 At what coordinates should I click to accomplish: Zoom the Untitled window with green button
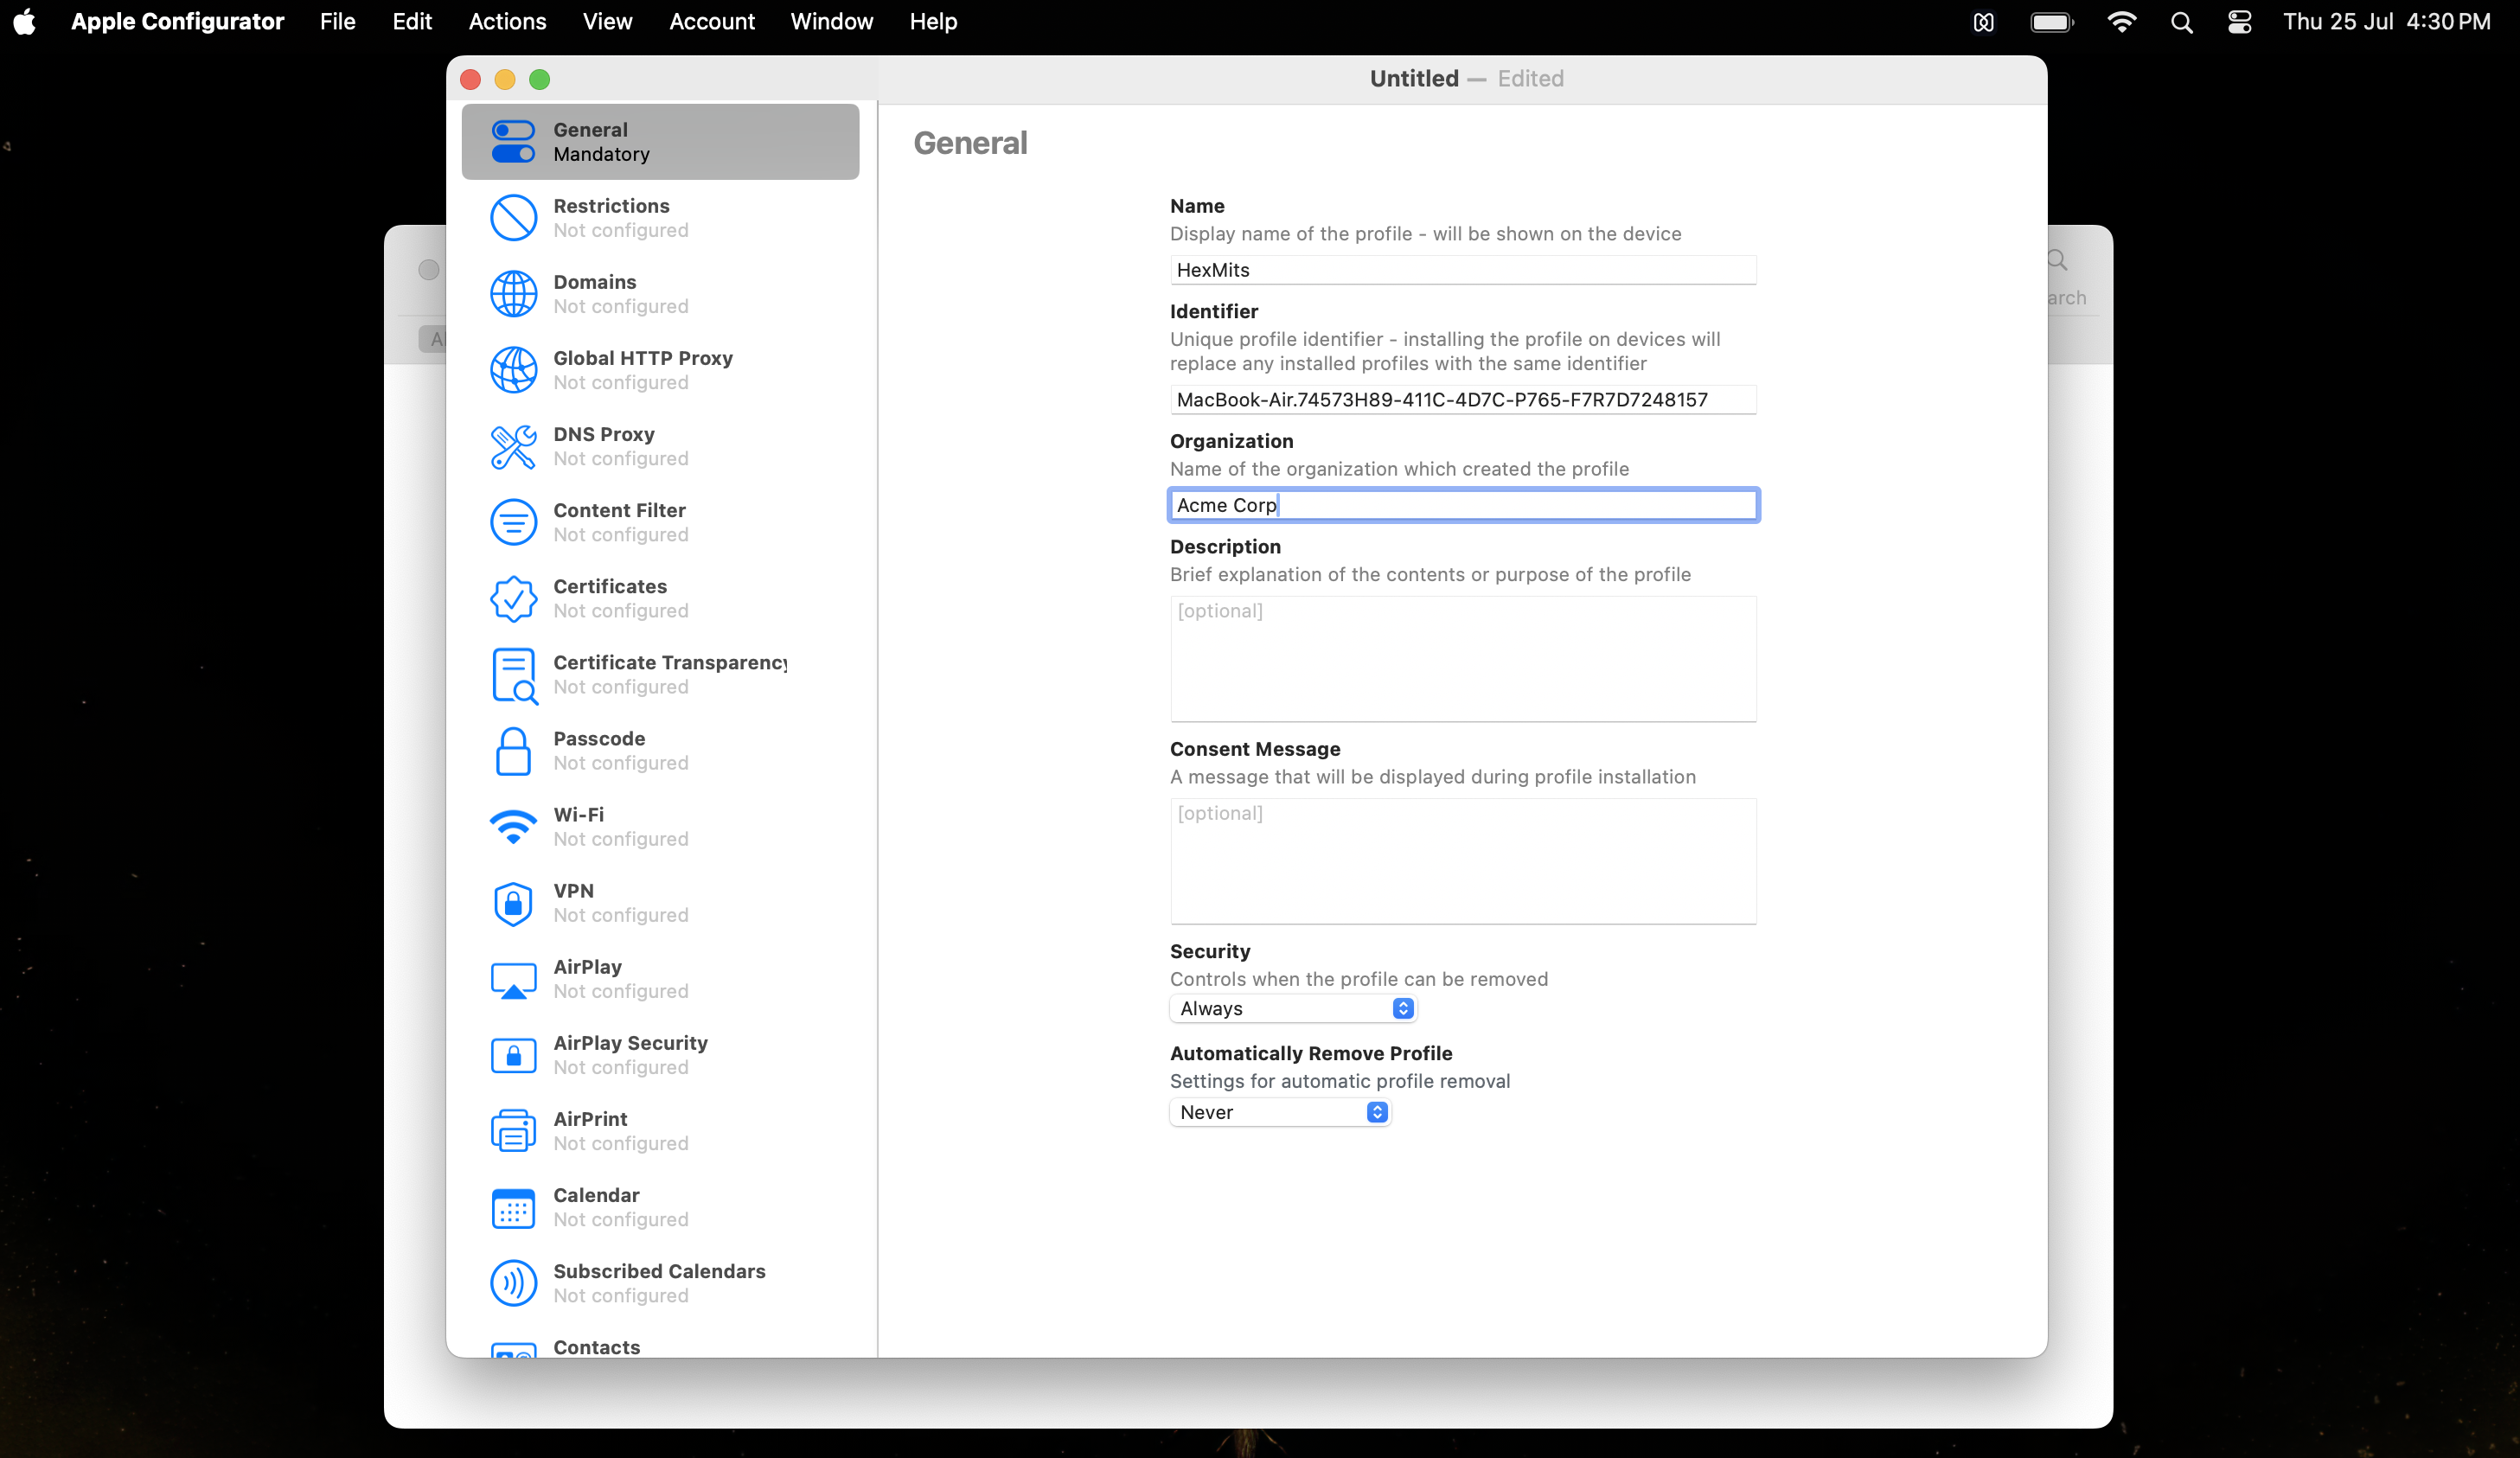[540, 80]
